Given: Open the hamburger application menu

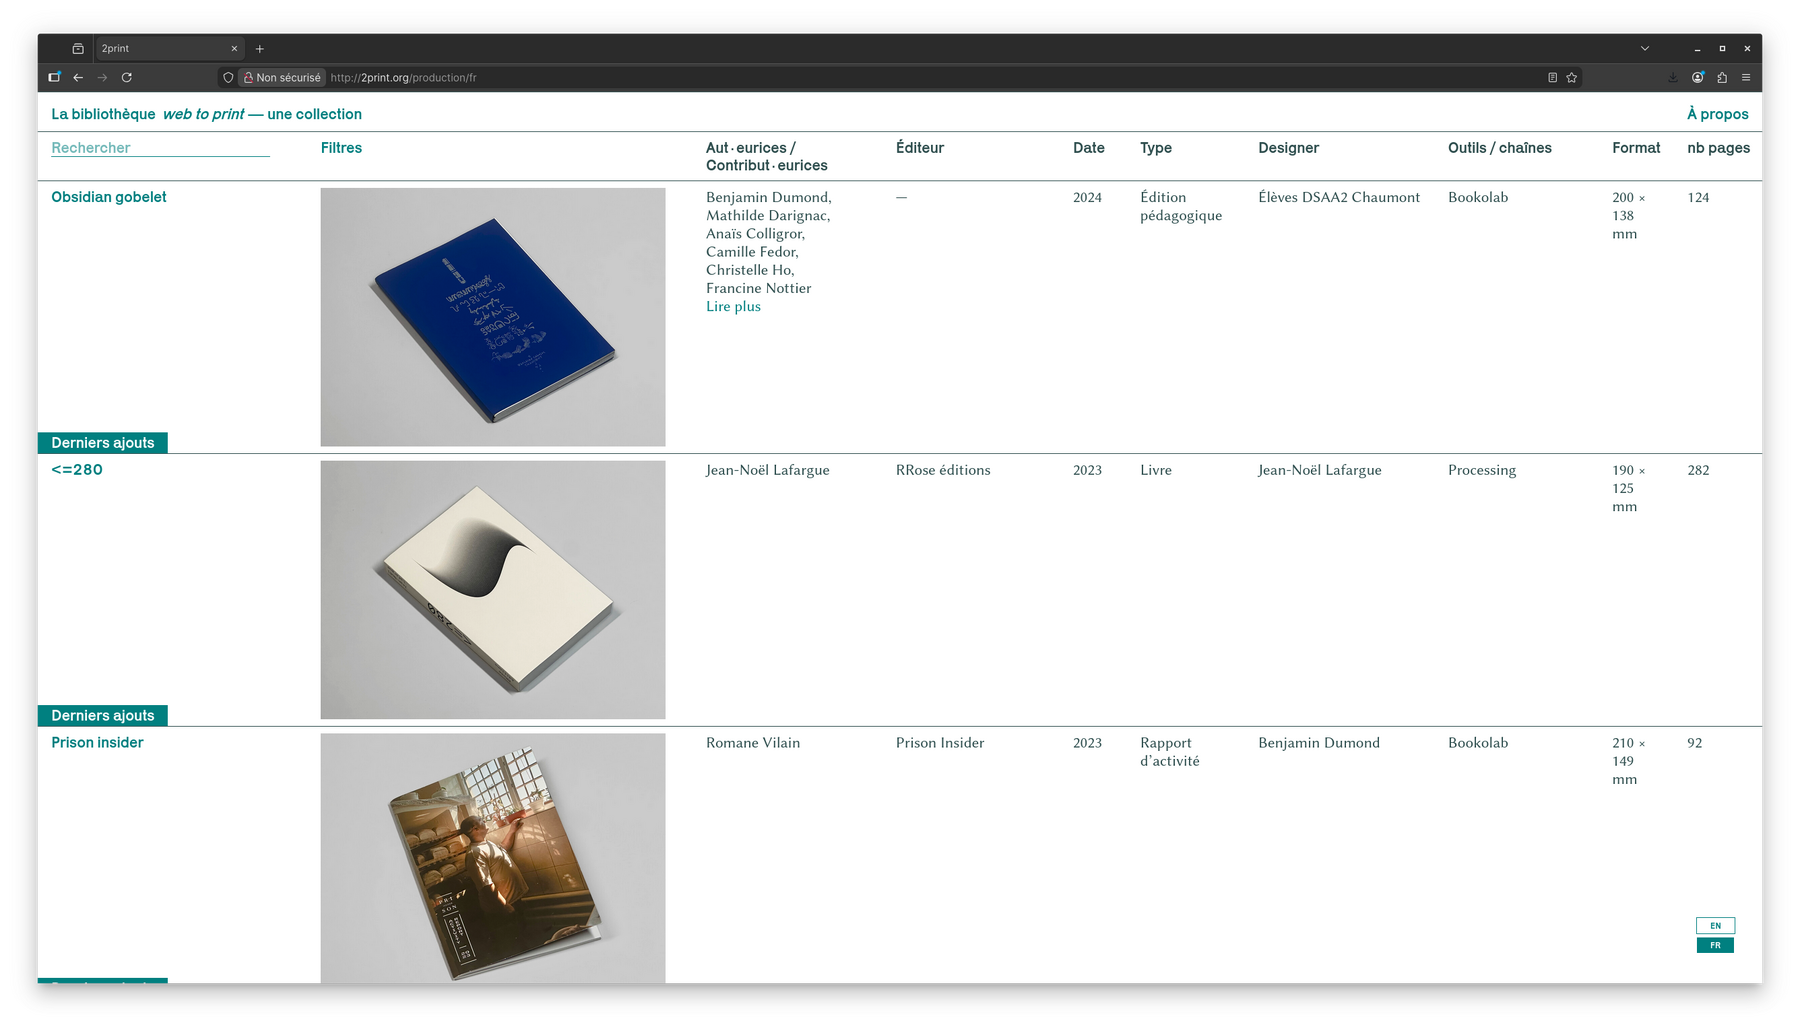Looking at the screenshot, I should 1746,77.
